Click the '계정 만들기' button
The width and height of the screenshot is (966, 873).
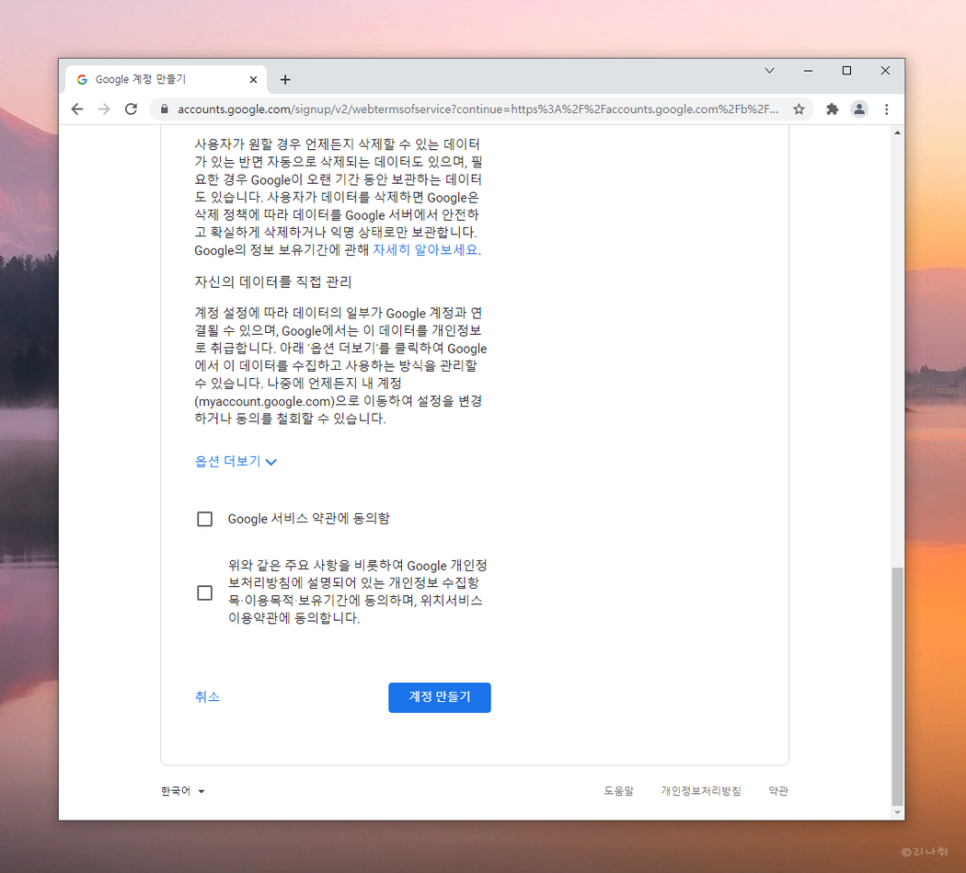pyautogui.click(x=439, y=697)
